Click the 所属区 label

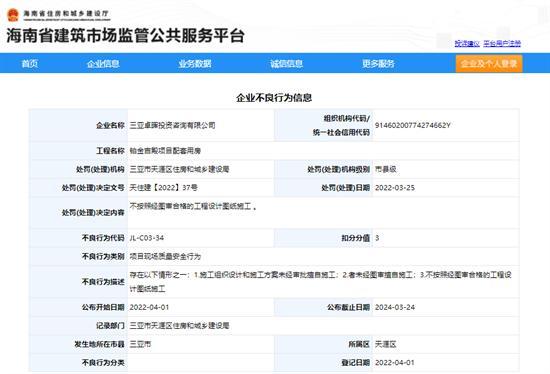(359, 344)
